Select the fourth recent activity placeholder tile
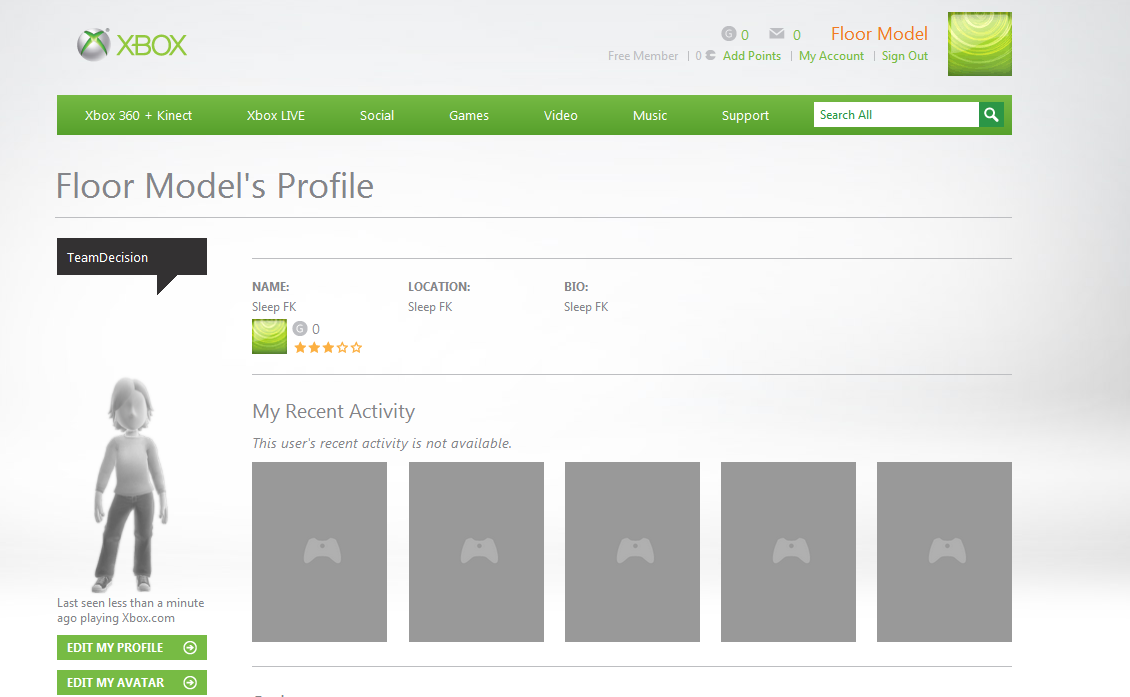 (788, 552)
